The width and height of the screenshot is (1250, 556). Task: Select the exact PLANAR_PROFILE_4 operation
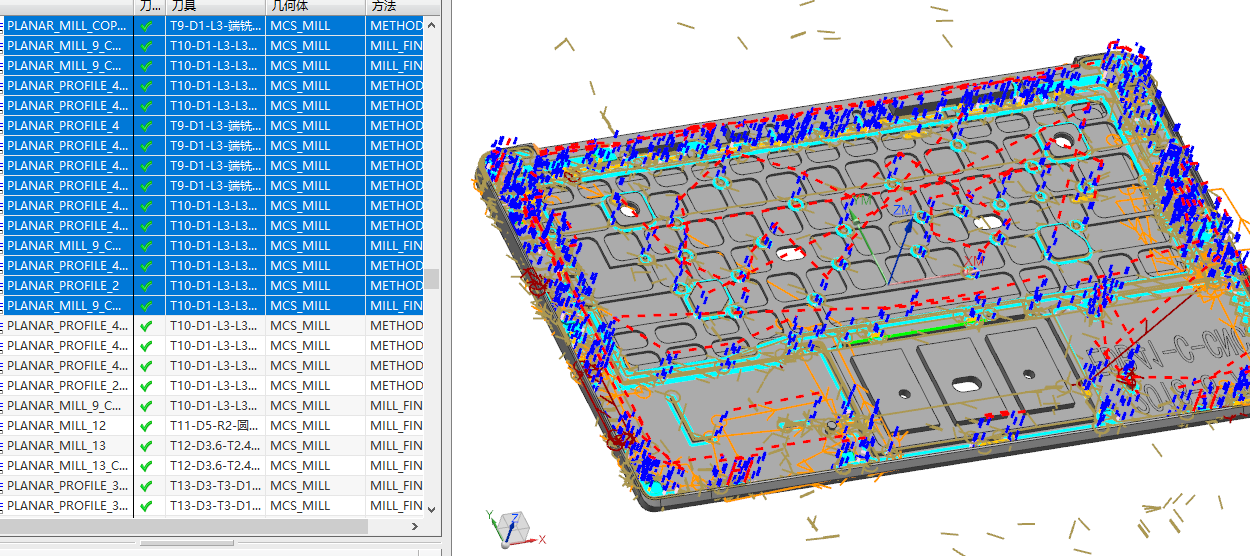coord(212,125)
